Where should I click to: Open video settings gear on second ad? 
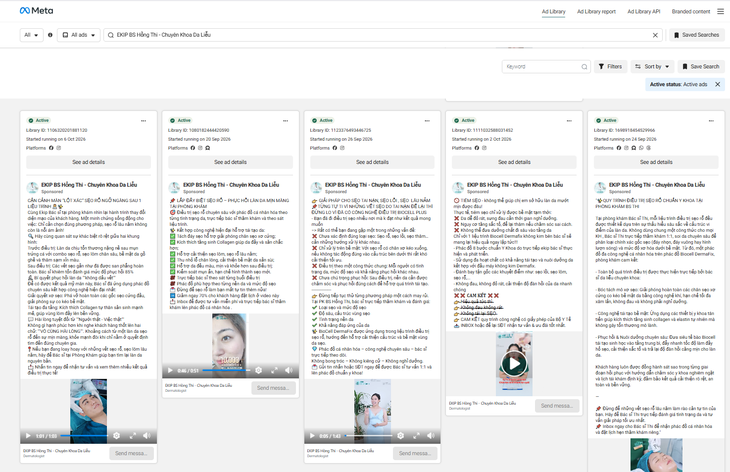tap(258, 371)
